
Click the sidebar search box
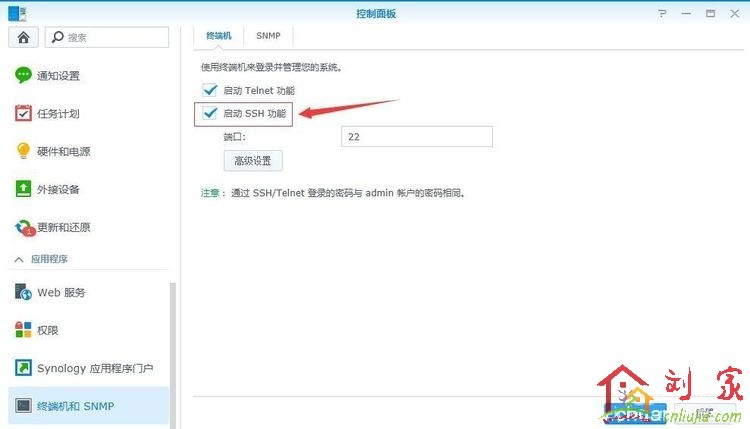[x=107, y=36]
